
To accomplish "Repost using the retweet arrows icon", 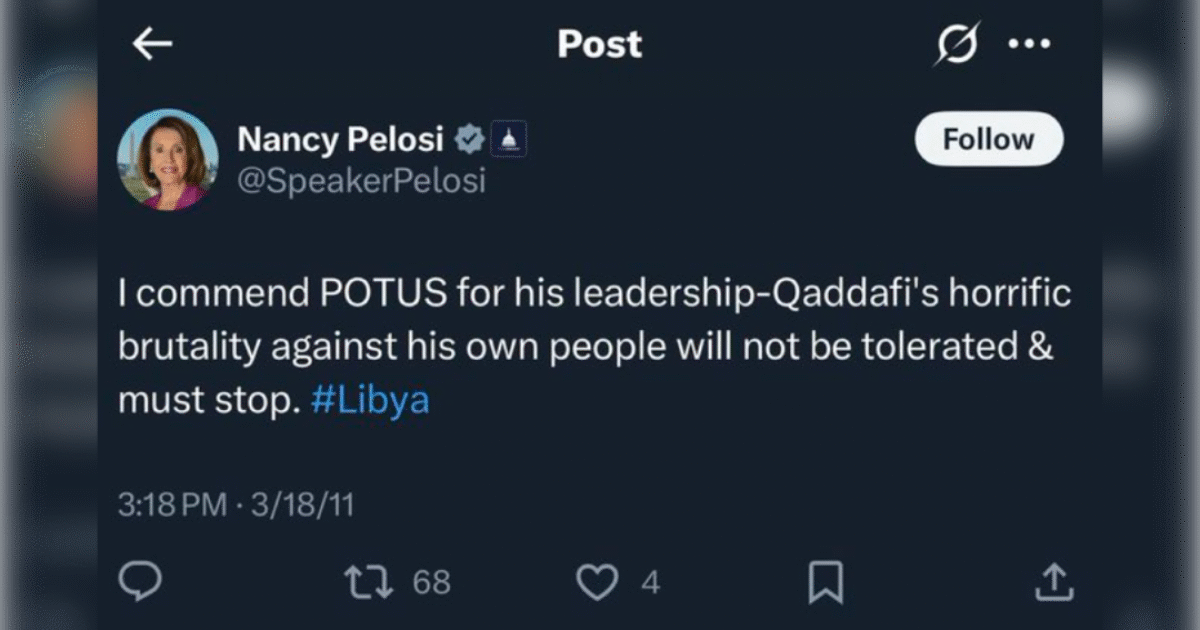I will coord(370,582).
